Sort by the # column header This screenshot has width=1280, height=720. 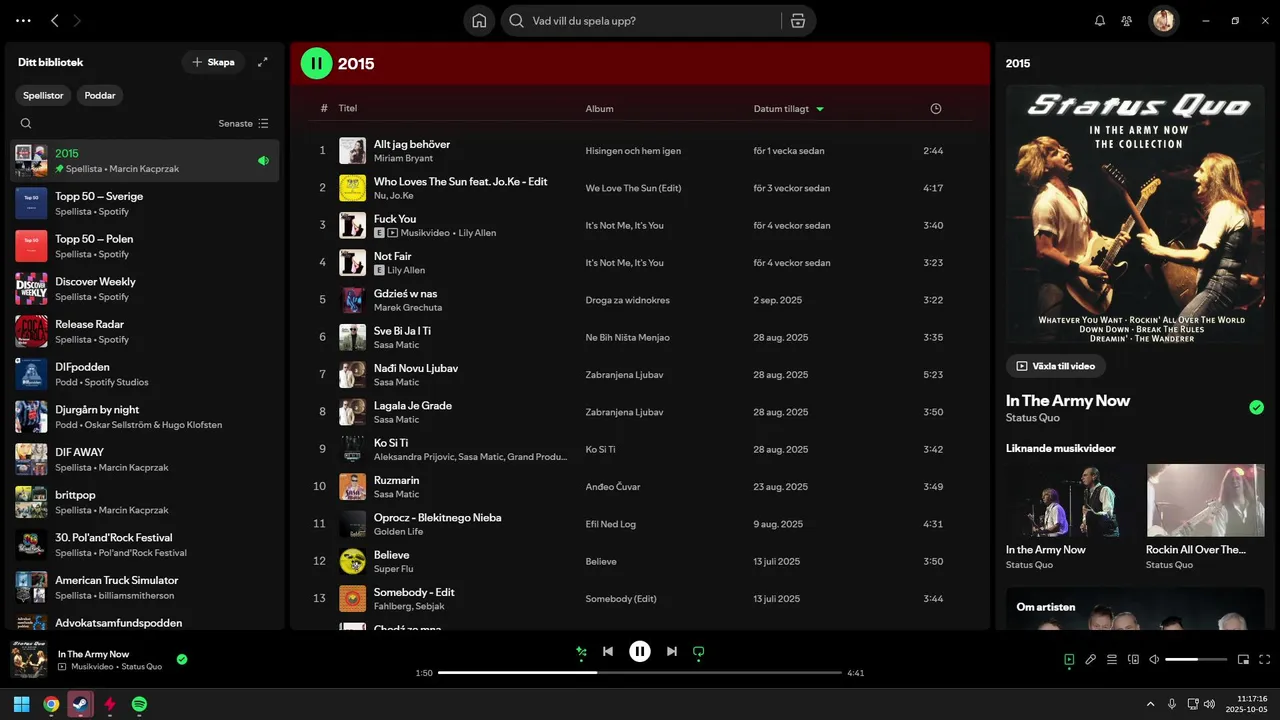[324, 109]
